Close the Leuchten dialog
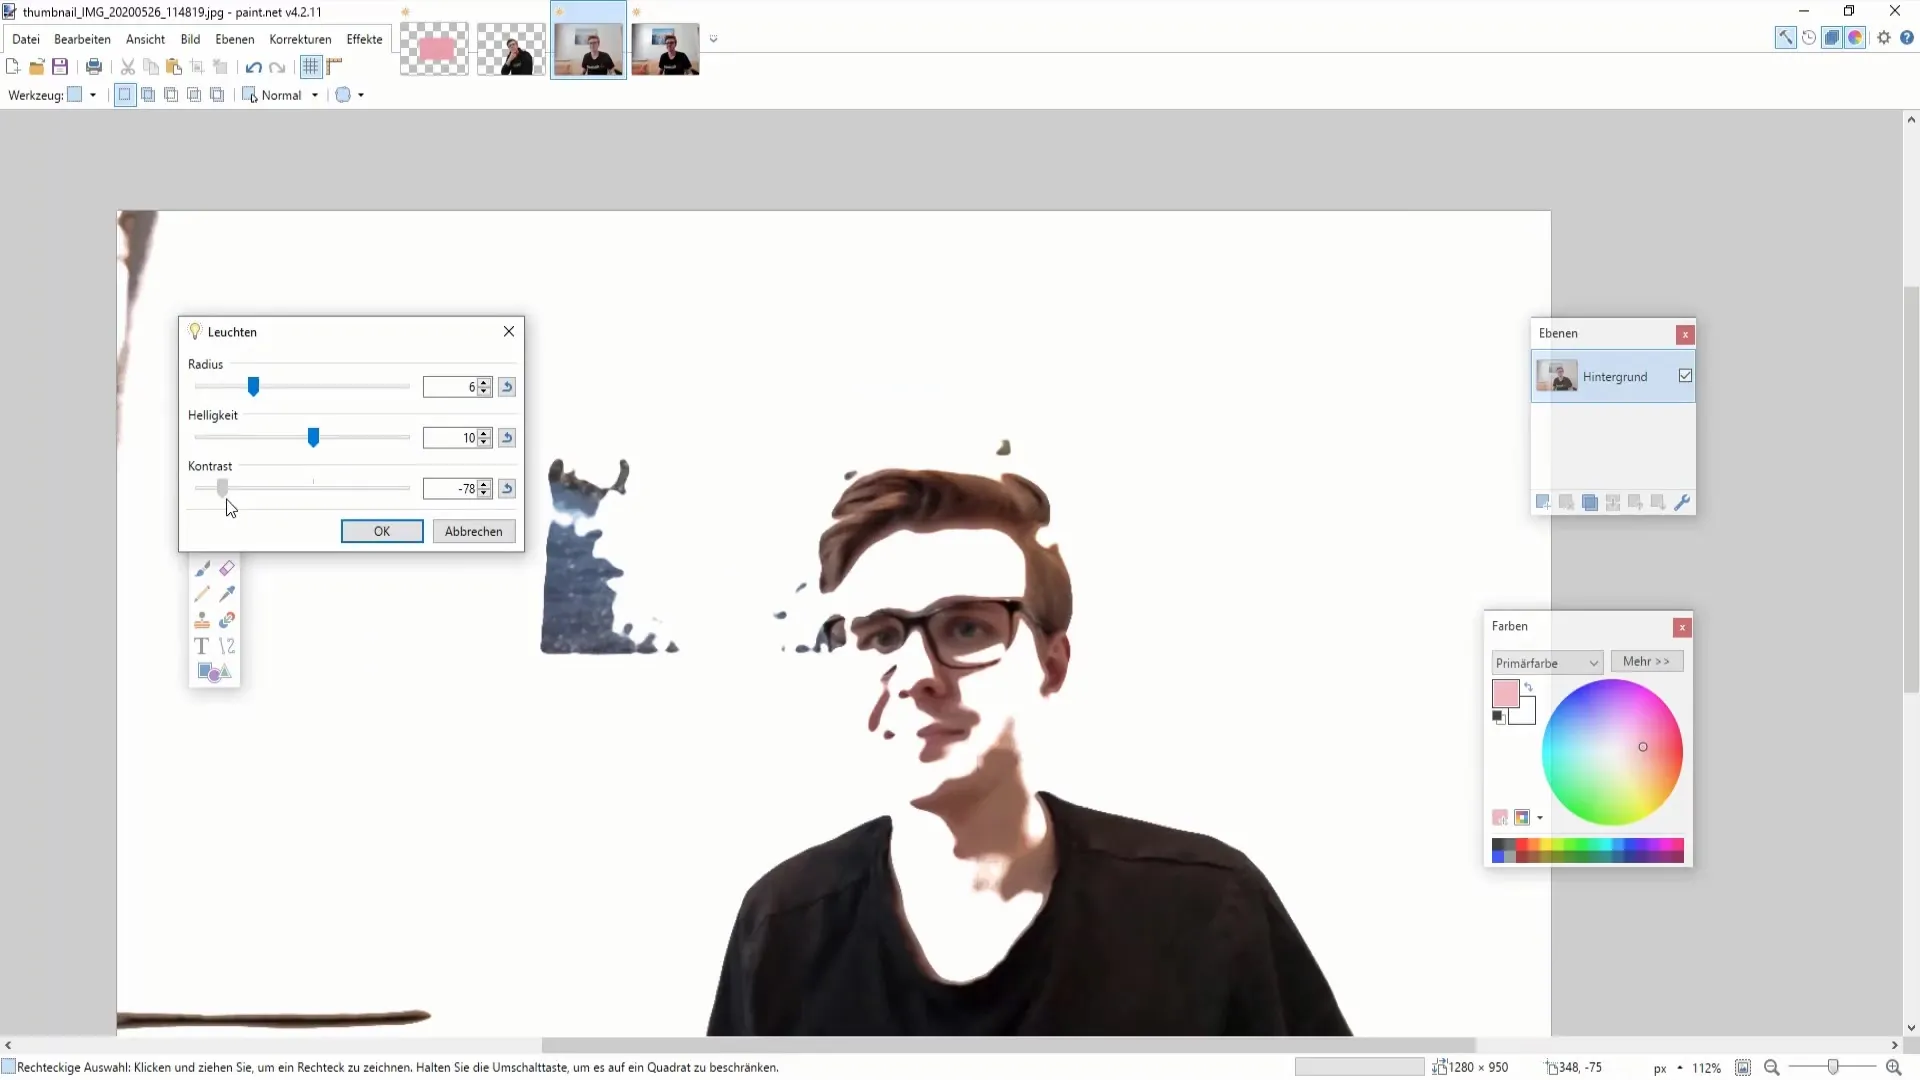 (509, 331)
